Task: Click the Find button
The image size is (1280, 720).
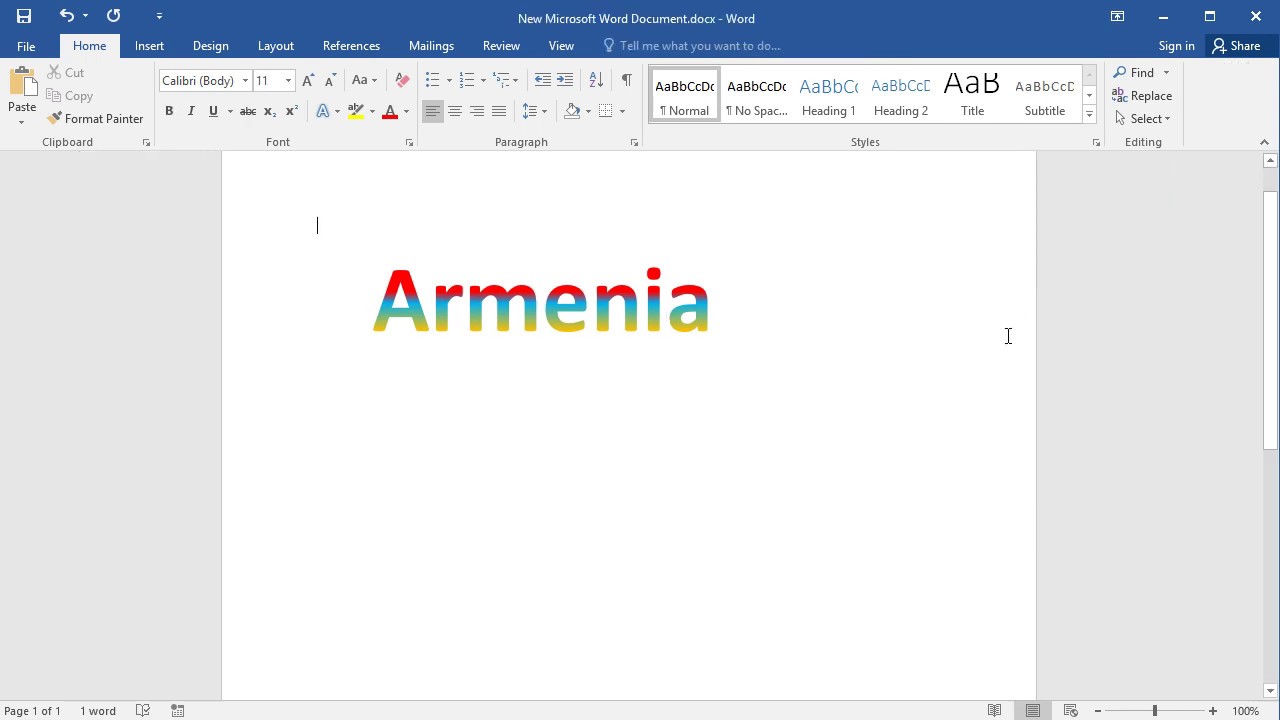Action: point(1135,73)
